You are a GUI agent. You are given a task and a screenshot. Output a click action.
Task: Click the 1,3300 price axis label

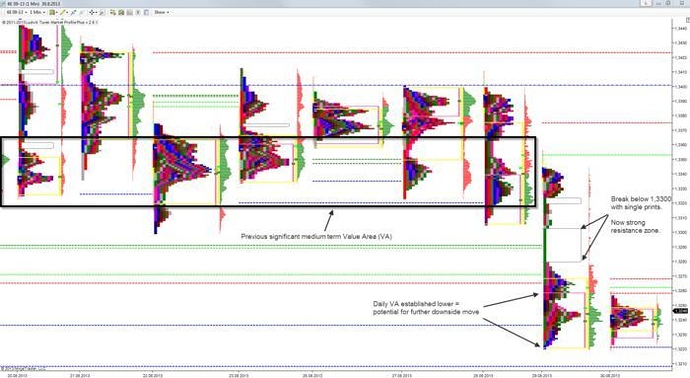tap(680, 232)
